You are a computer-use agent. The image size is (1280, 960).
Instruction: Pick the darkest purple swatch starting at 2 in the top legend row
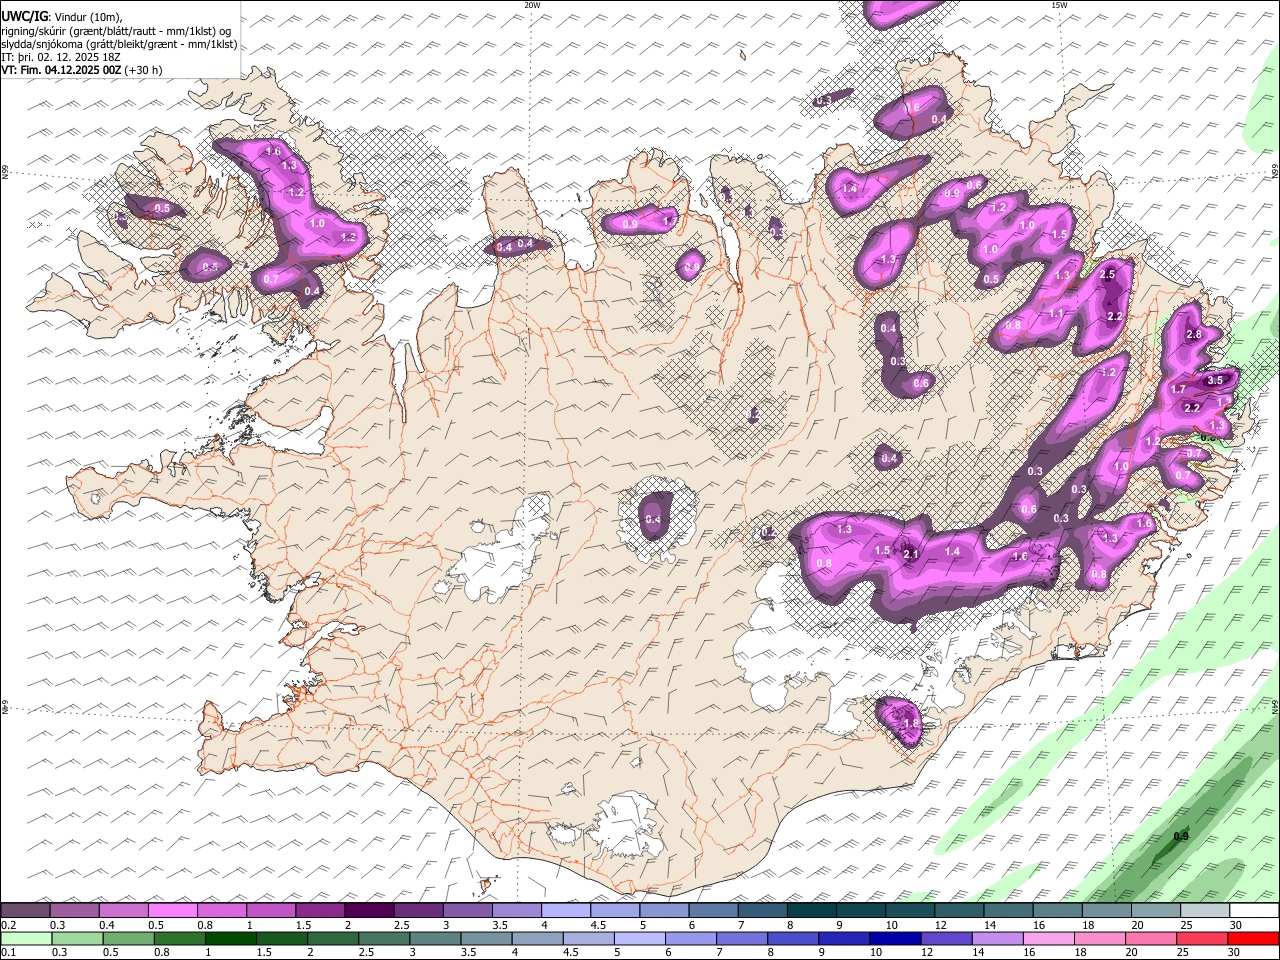[368, 911]
